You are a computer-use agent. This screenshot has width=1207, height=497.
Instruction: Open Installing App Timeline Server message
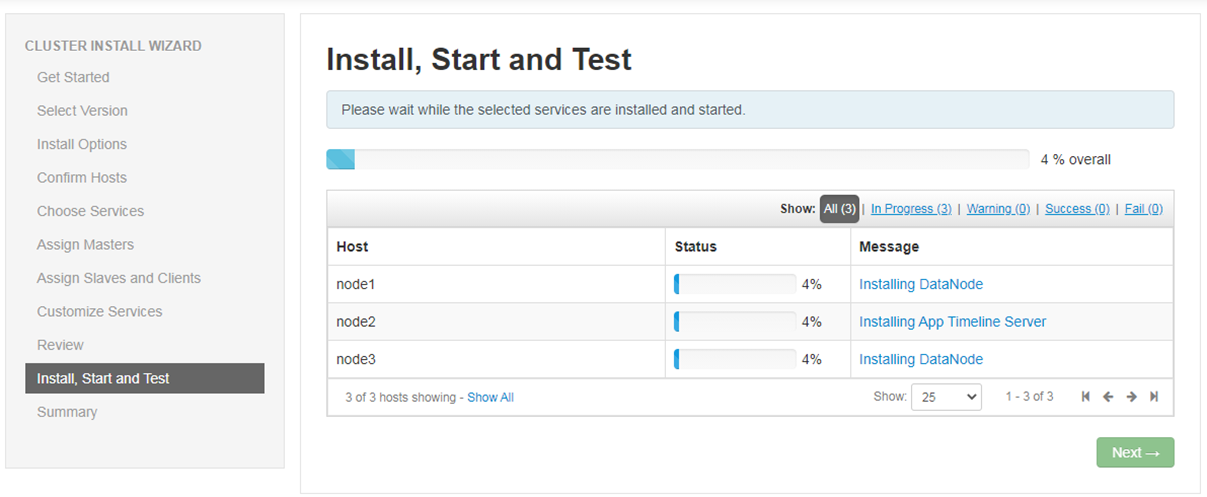click(953, 322)
